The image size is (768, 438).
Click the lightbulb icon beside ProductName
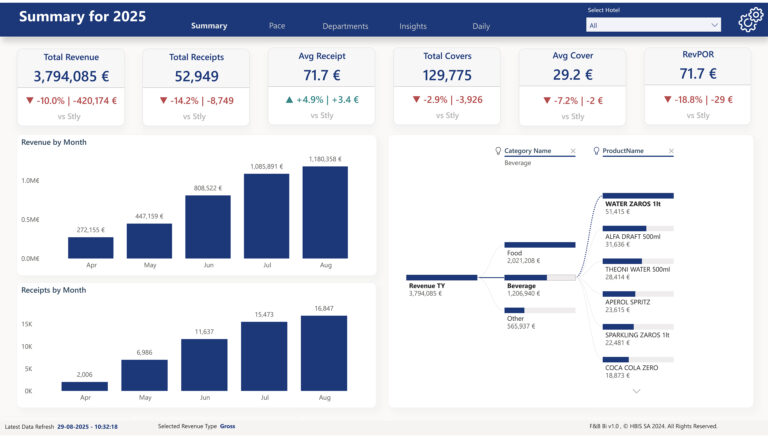click(597, 151)
